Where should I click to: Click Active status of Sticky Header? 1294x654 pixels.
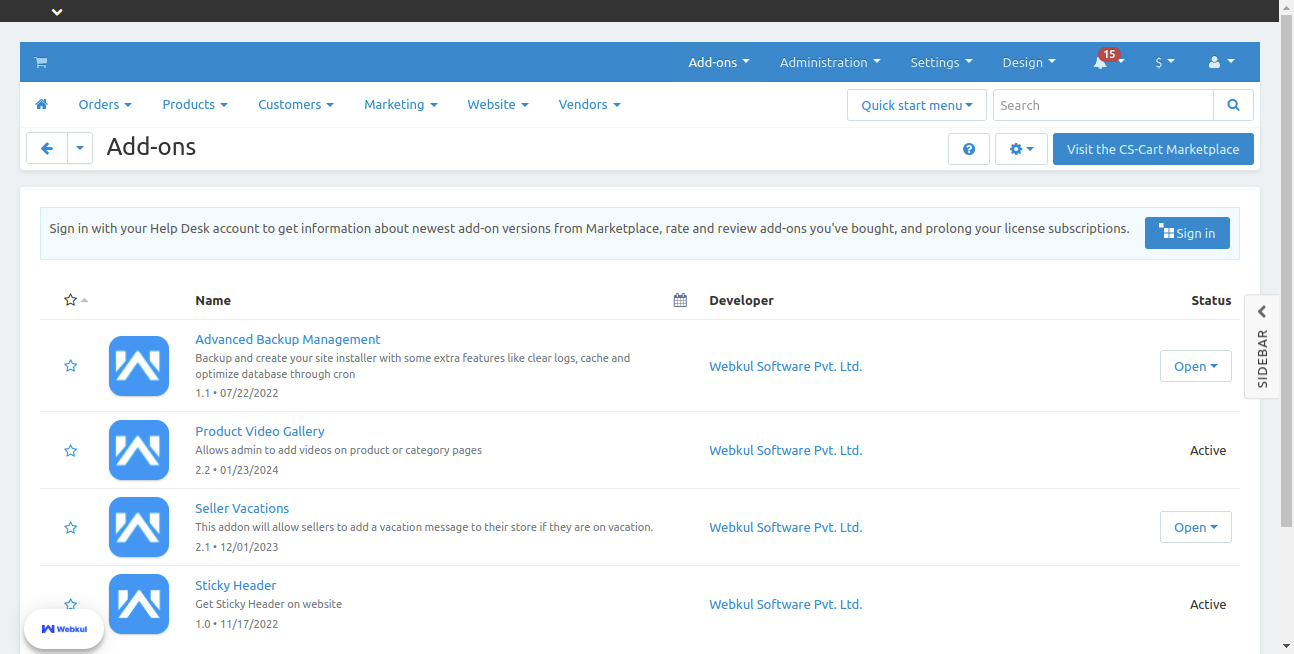(x=1208, y=604)
